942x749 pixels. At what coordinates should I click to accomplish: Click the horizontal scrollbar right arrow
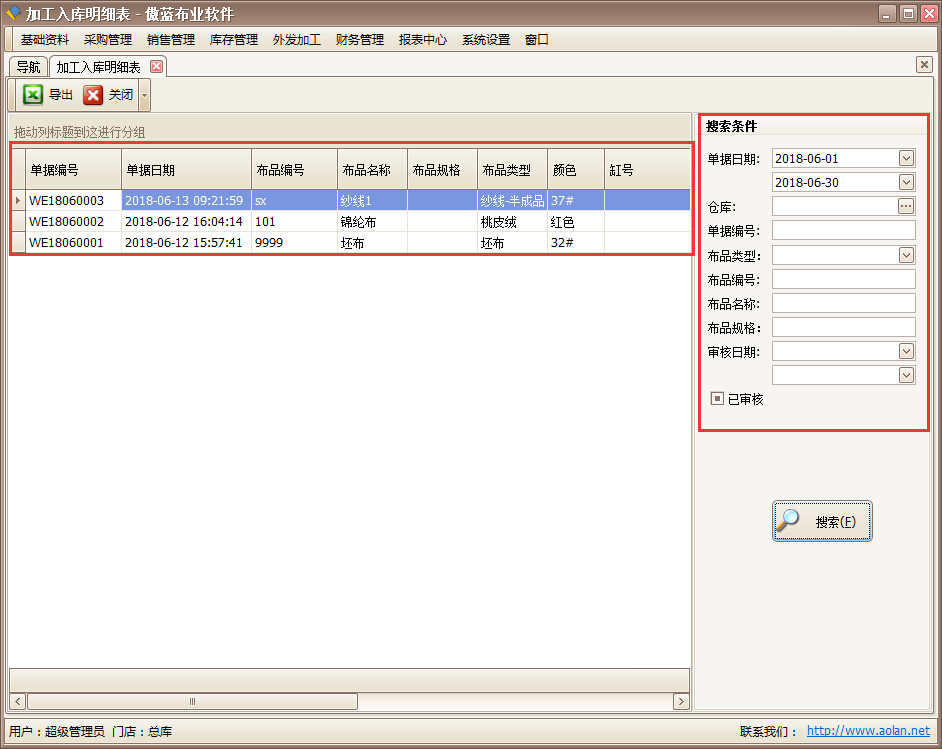click(x=681, y=702)
